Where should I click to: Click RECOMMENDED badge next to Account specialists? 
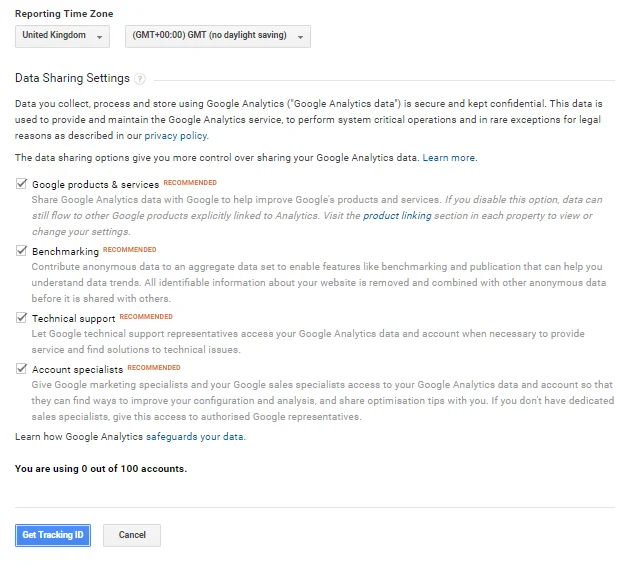click(154, 368)
